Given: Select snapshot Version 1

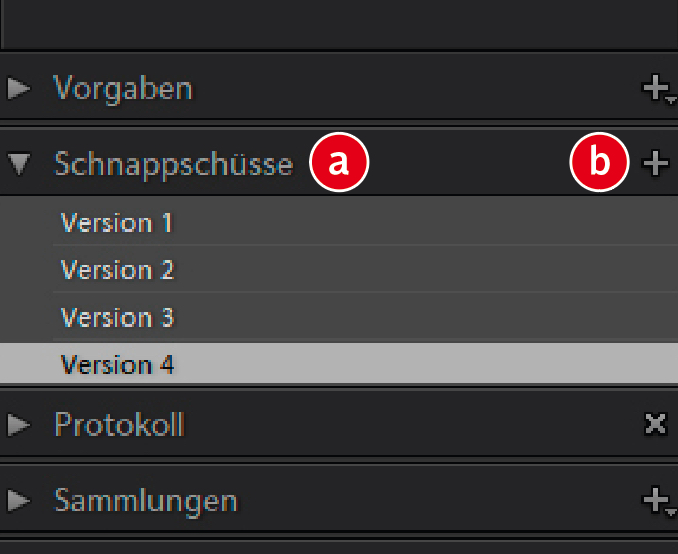Looking at the screenshot, I should tap(116, 222).
